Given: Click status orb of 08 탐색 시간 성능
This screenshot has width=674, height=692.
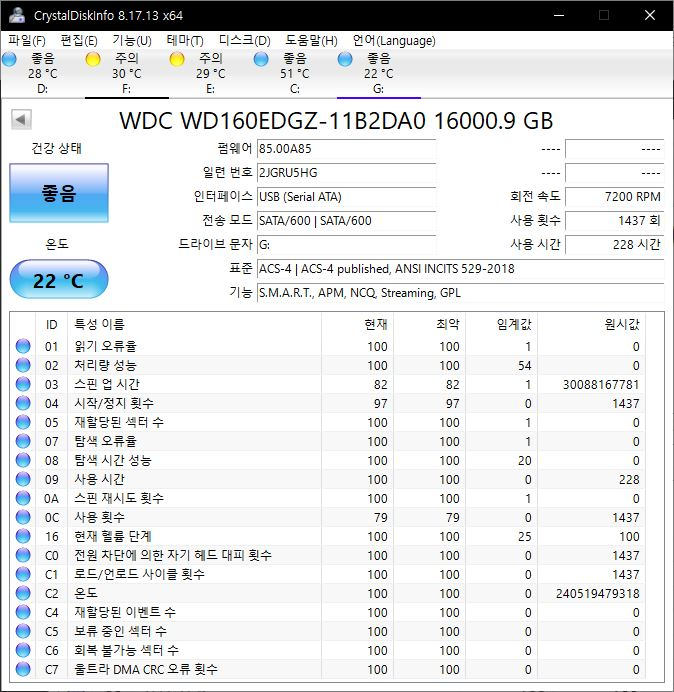Looking at the screenshot, I should (23, 460).
